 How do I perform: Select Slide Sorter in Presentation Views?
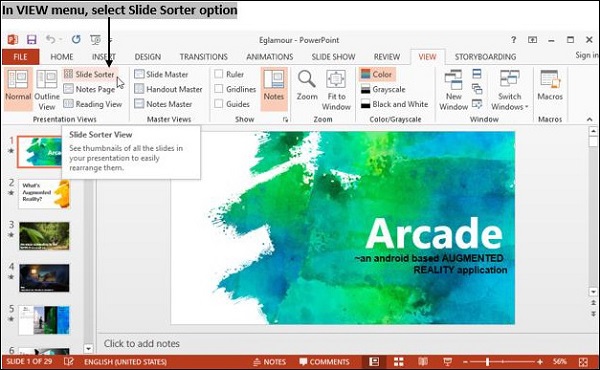90,74
